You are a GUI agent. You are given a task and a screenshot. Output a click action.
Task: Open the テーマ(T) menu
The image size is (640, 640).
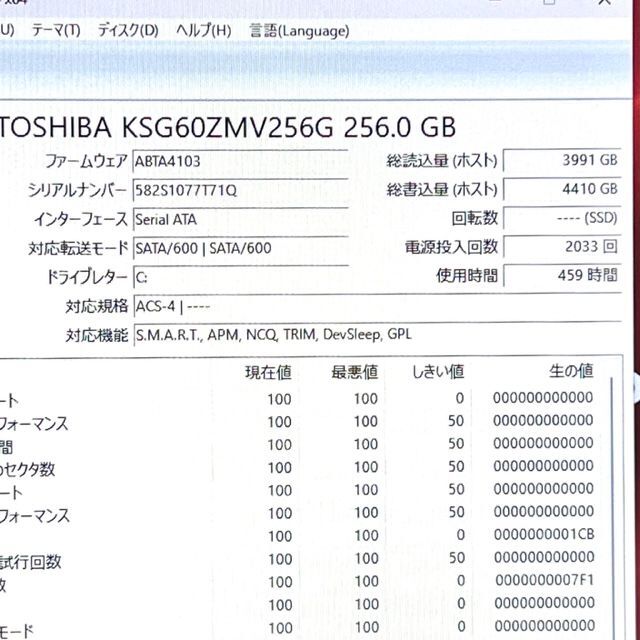56,31
